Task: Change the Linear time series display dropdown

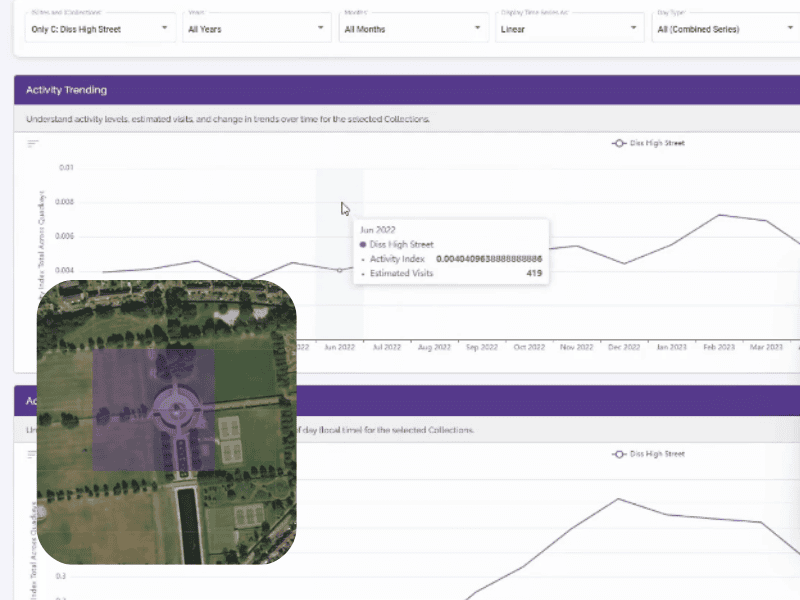Action: (570, 29)
